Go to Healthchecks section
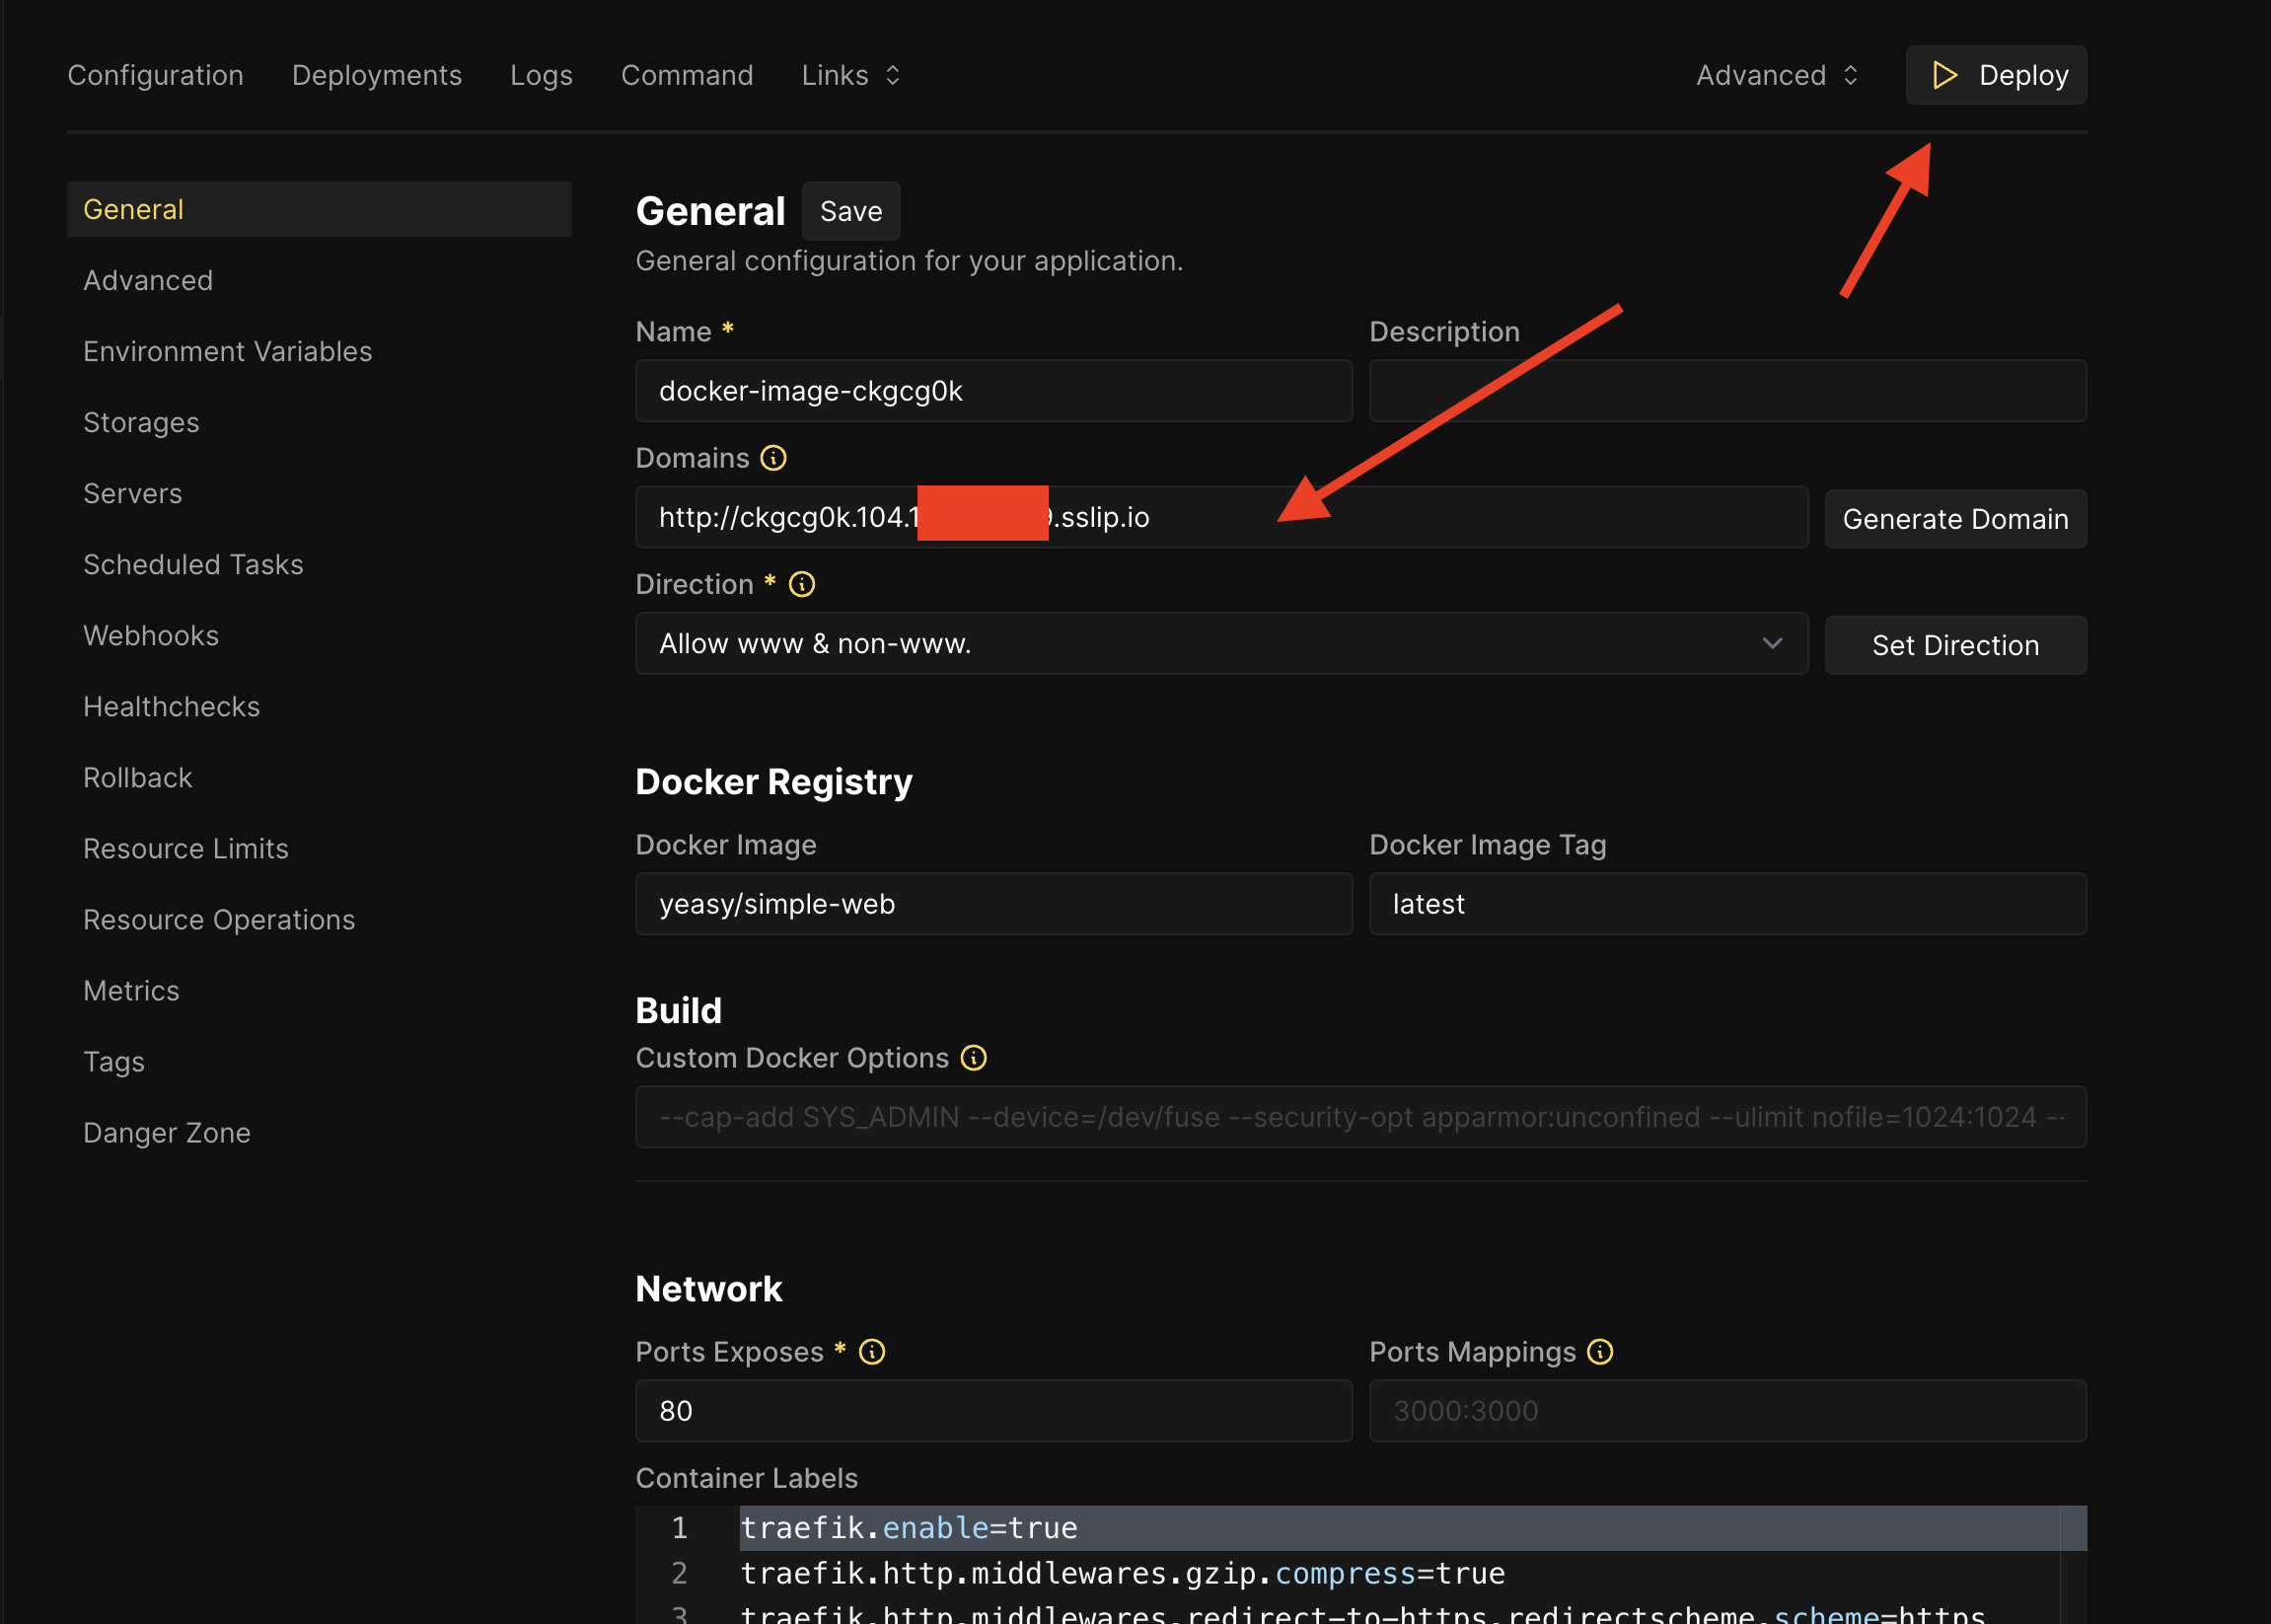The width and height of the screenshot is (2271, 1624). (x=171, y=706)
